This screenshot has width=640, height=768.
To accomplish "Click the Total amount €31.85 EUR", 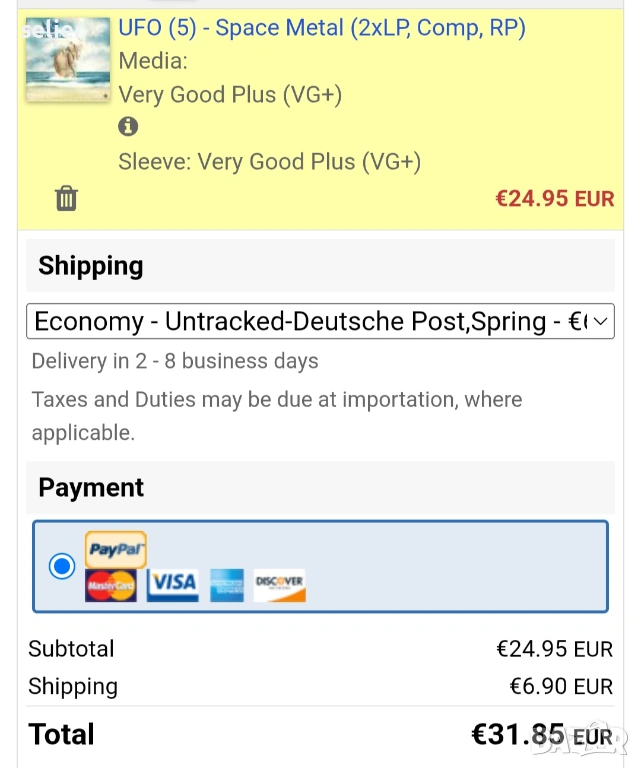I will pyautogui.click(x=541, y=735).
